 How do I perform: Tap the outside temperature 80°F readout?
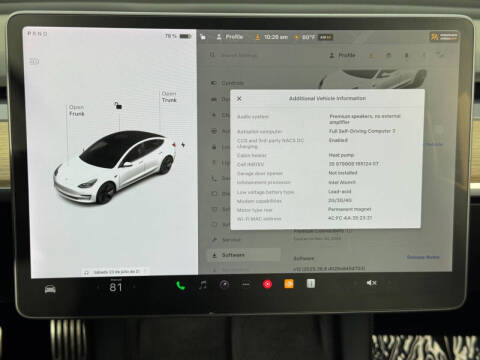(308, 37)
